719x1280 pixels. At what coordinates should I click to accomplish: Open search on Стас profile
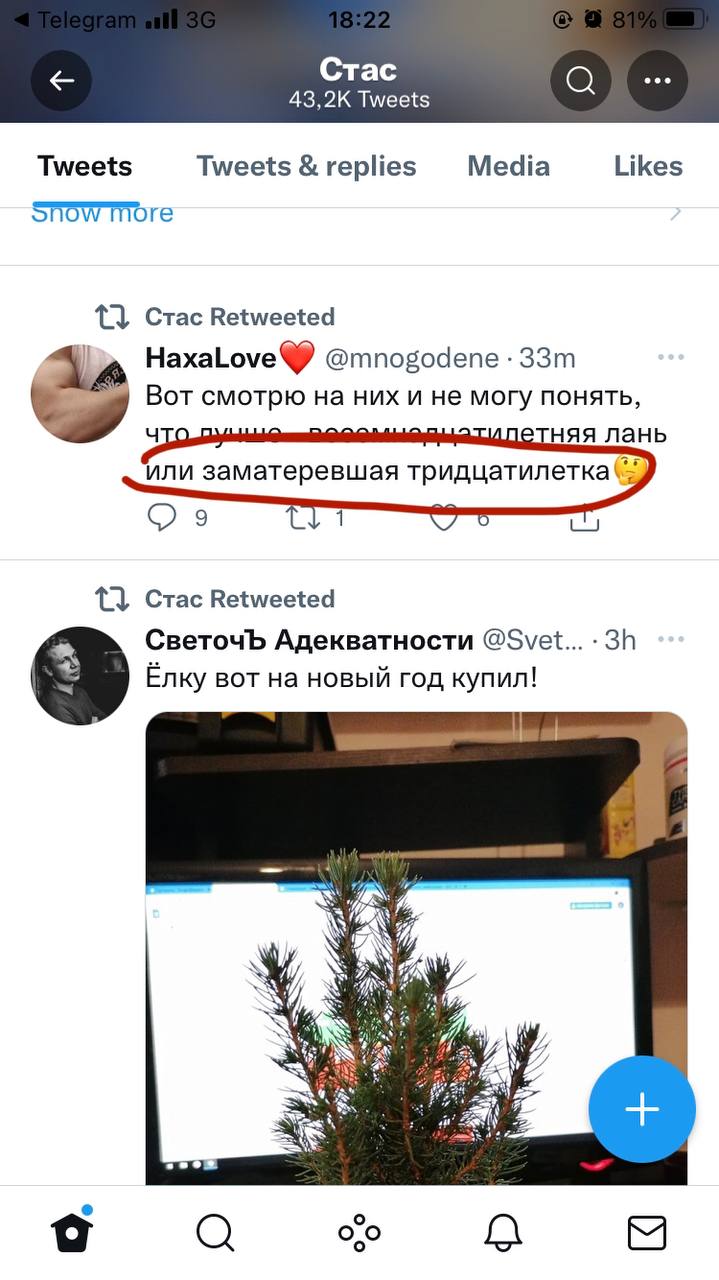coord(581,80)
